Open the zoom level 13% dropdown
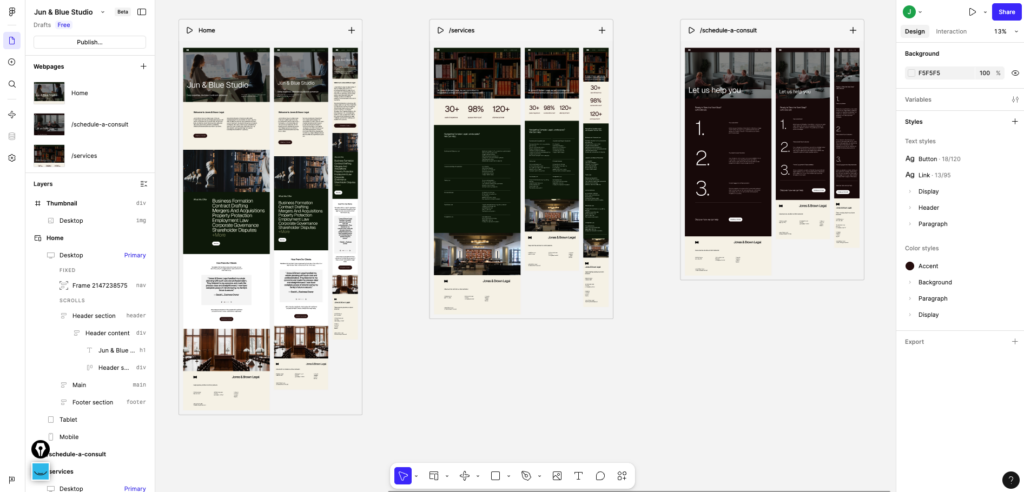Image resolution: width=1024 pixels, height=492 pixels. [1002, 31]
